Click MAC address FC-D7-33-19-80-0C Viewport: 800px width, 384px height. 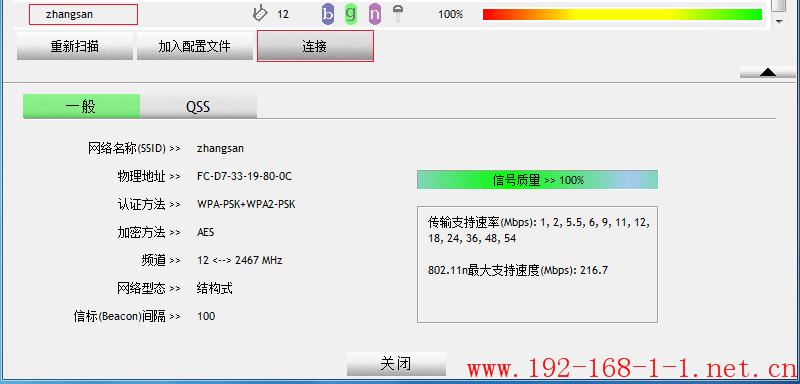click(x=244, y=176)
